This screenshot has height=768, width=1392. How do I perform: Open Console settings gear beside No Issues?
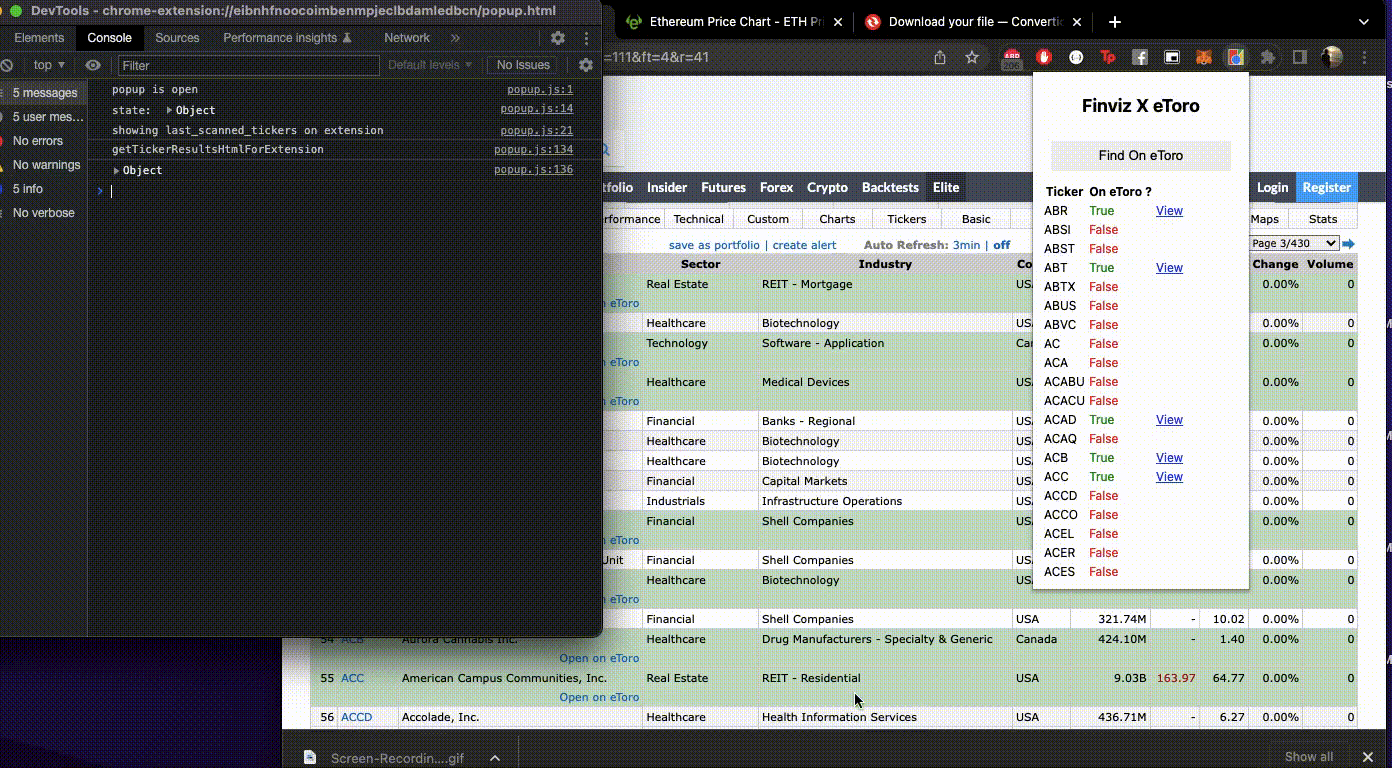[x=586, y=65]
